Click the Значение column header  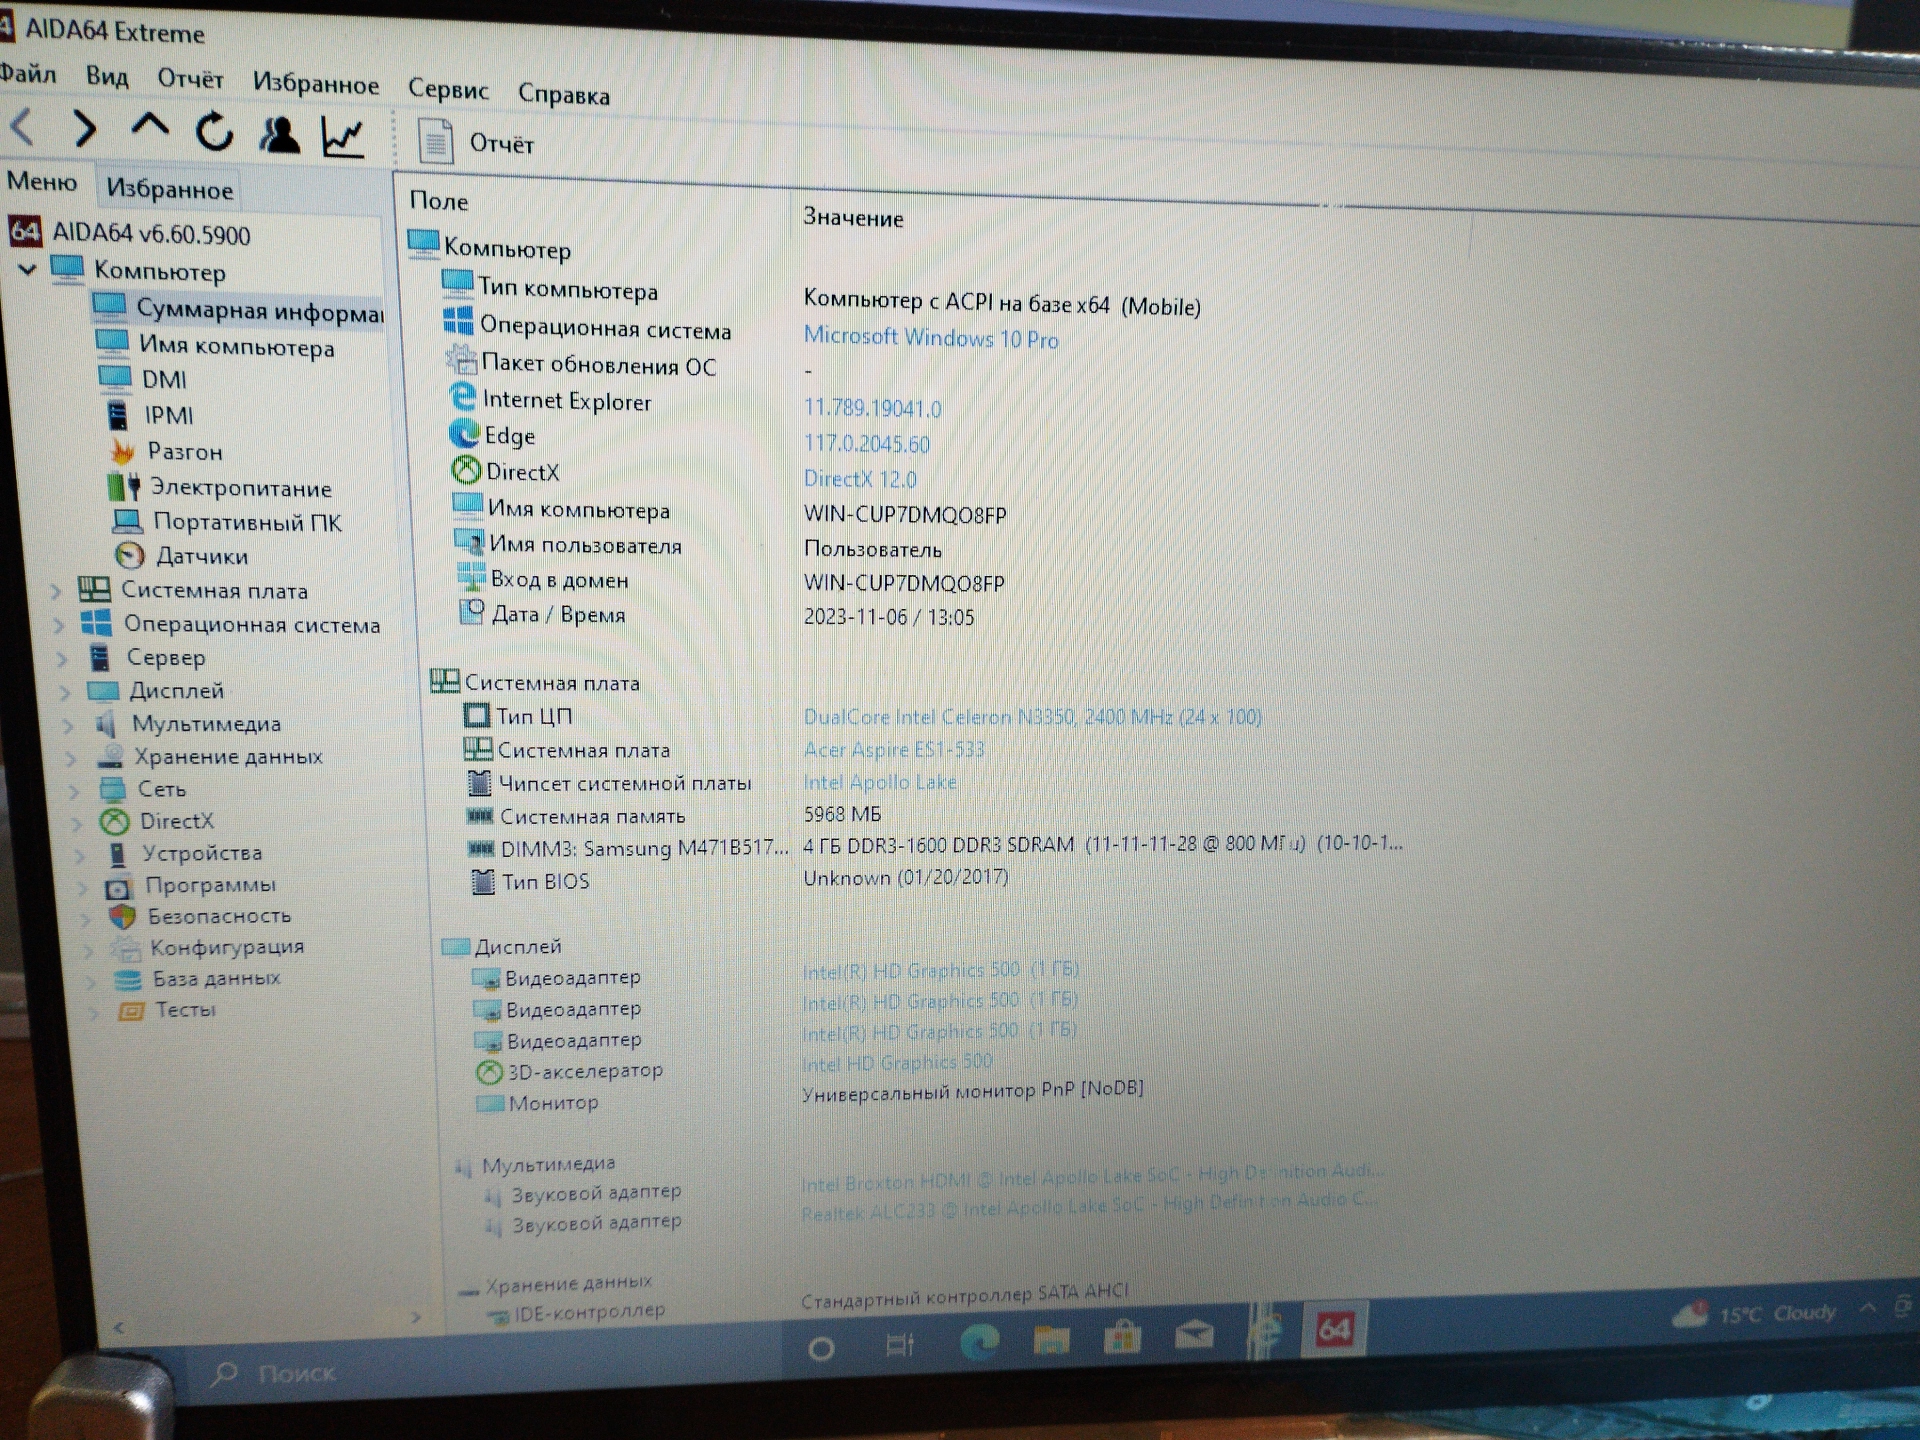[853, 217]
